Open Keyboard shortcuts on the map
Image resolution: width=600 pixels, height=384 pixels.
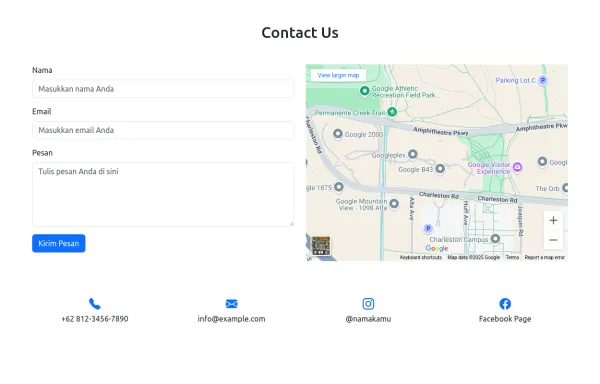(x=421, y=257)
